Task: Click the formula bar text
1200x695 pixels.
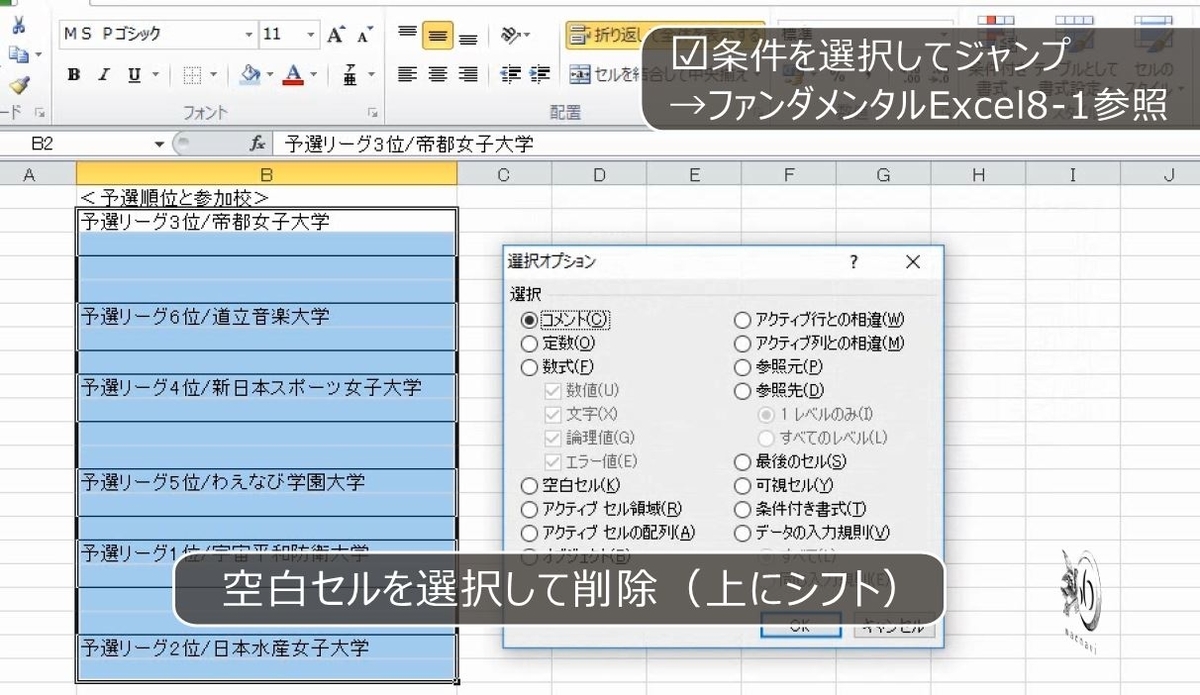Action: [410, 145]
